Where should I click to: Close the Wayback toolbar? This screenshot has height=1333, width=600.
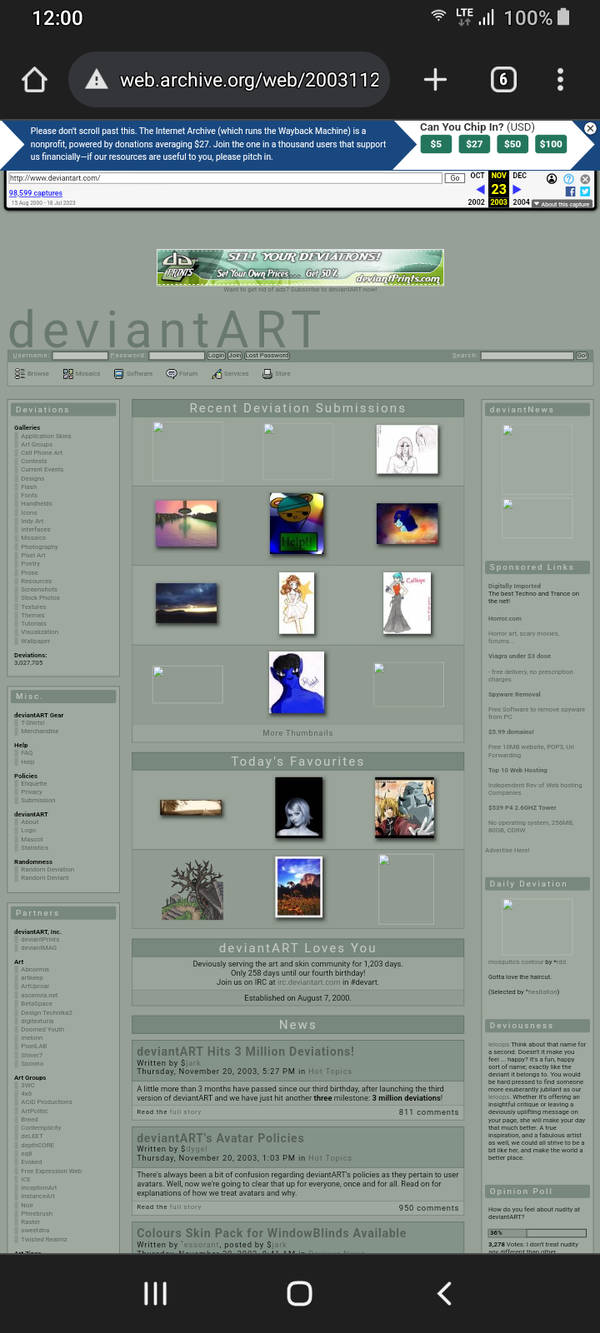coord(585,179)
